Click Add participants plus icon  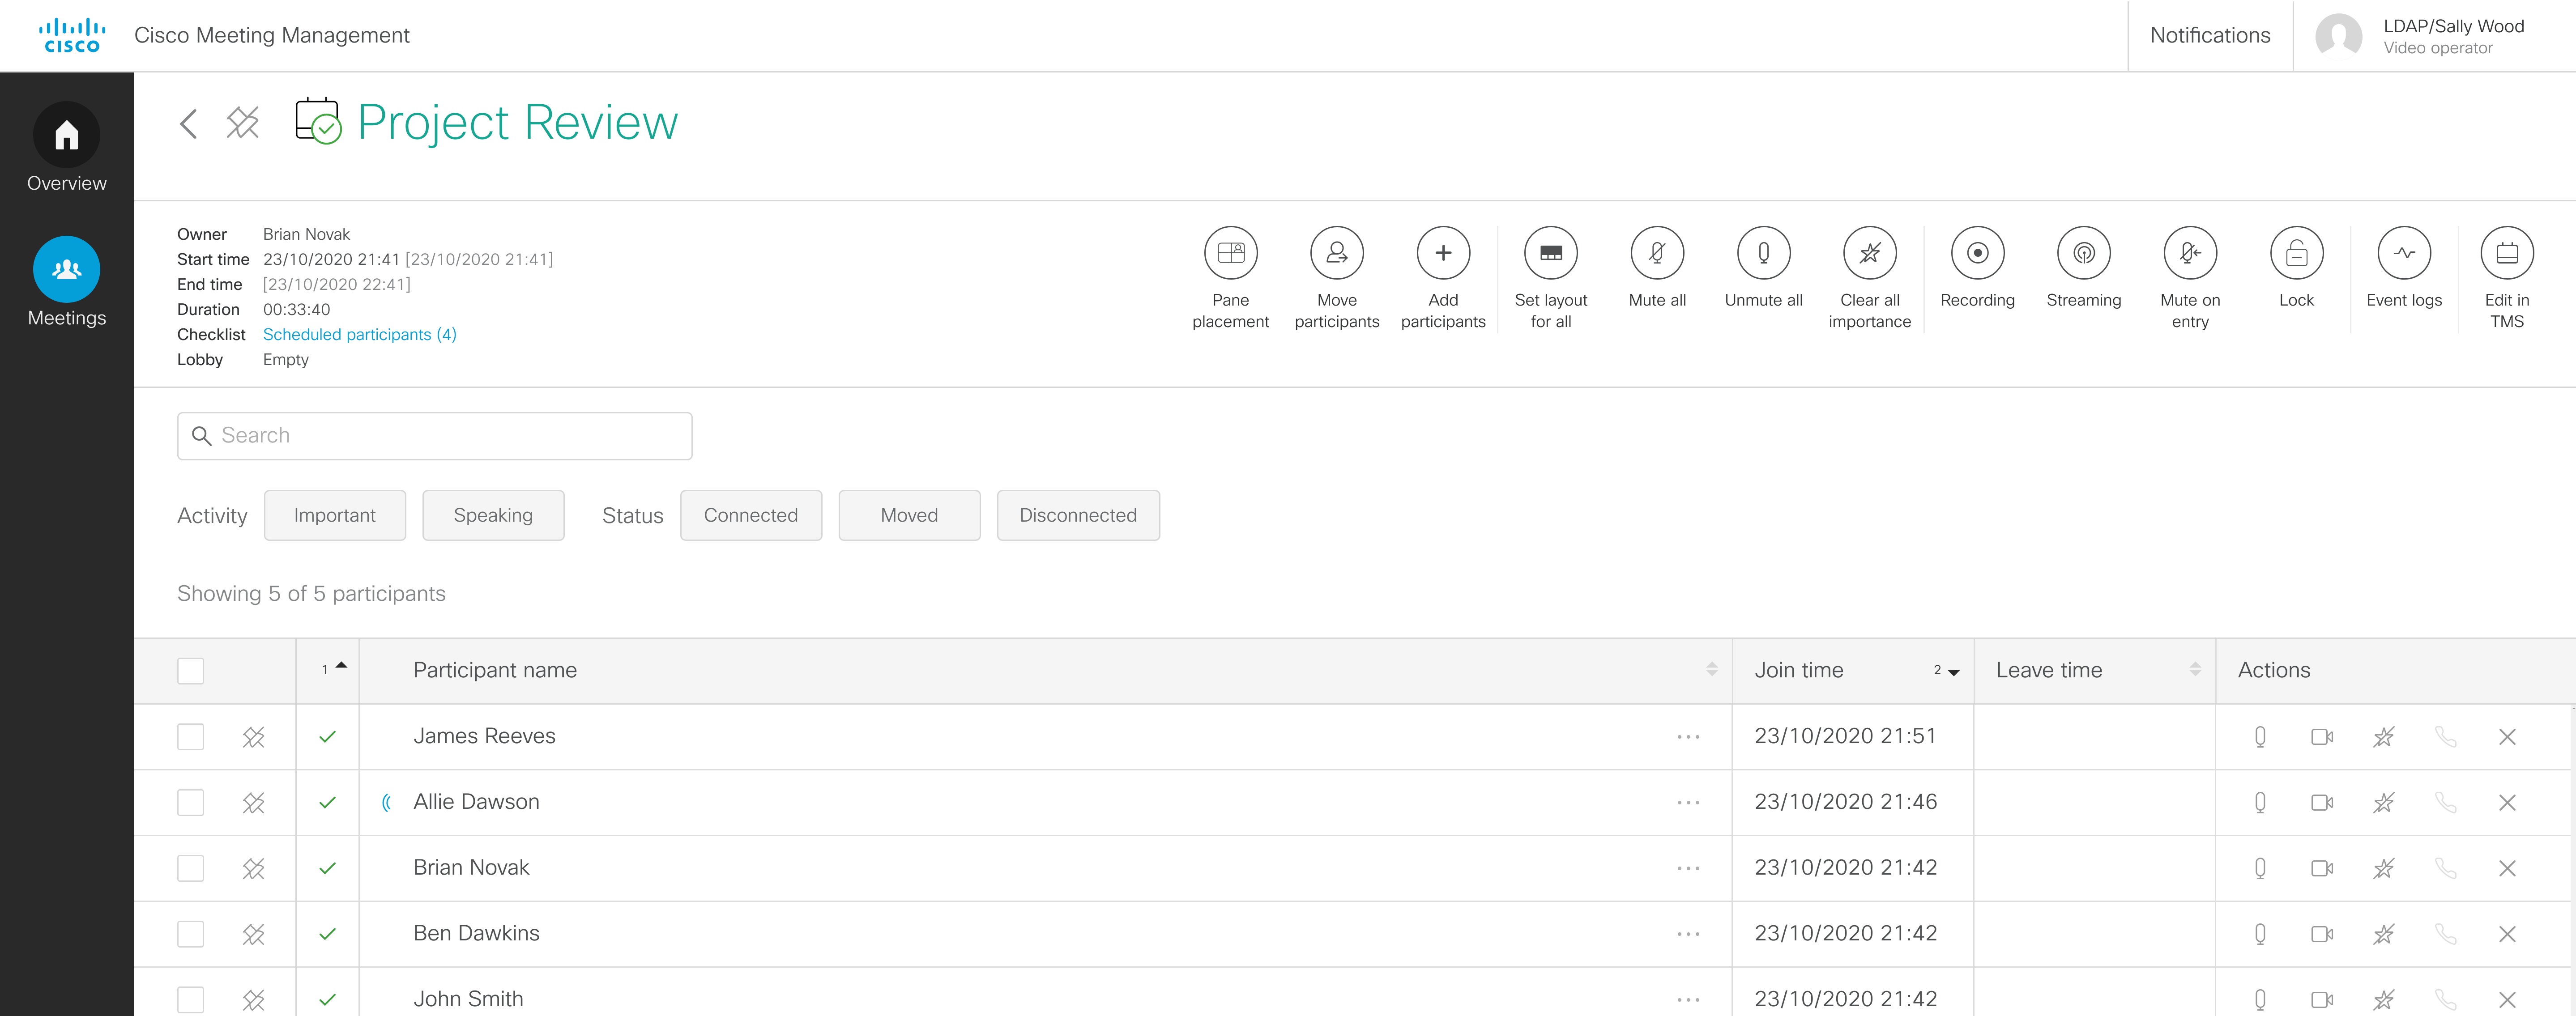point(1442,254)
